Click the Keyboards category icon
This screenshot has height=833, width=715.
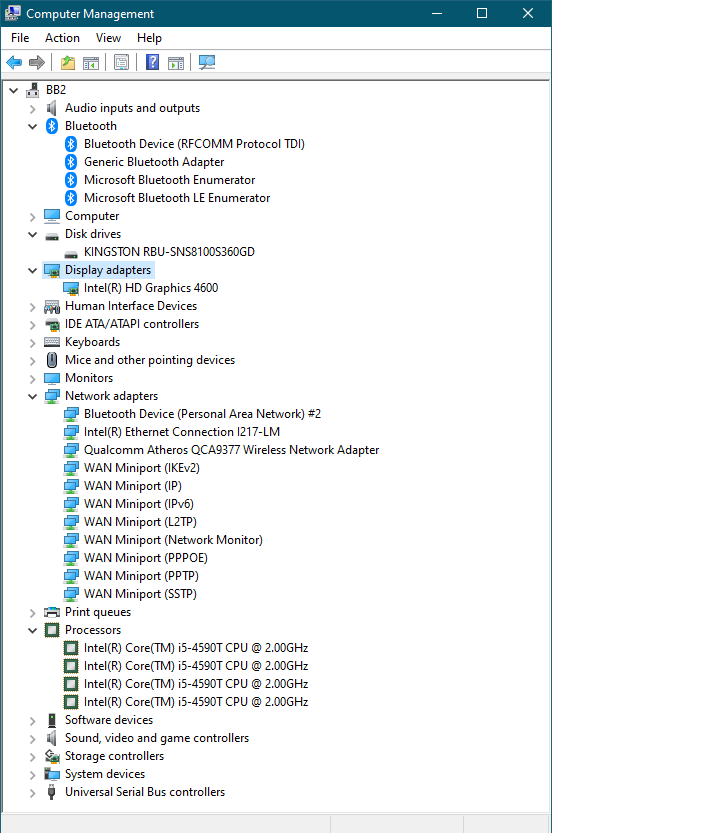(x=52, y=342)
